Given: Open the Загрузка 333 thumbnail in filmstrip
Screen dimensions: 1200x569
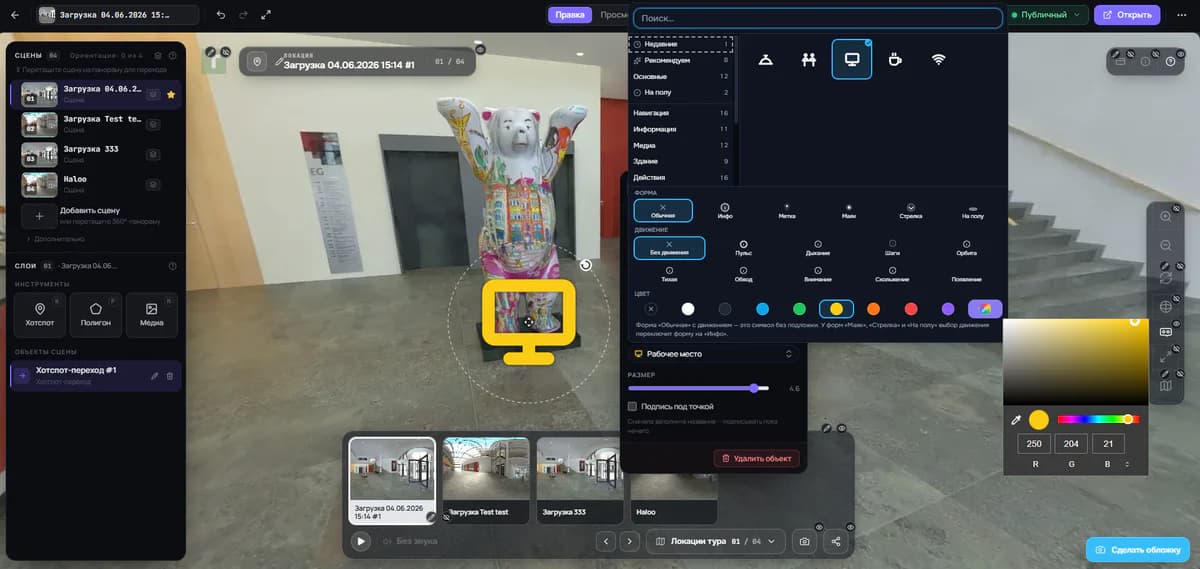Looking at the screenshot, I should click(x=580, y=481).
